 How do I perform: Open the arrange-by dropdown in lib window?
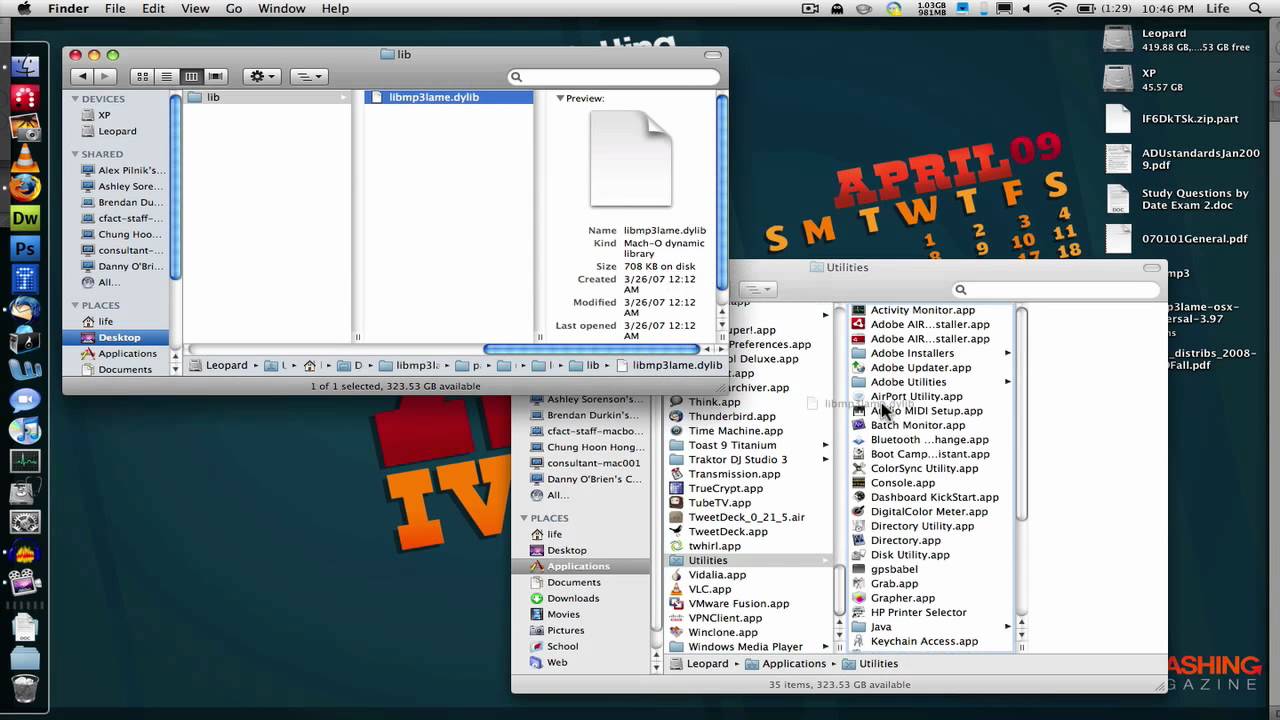point(308,76)
